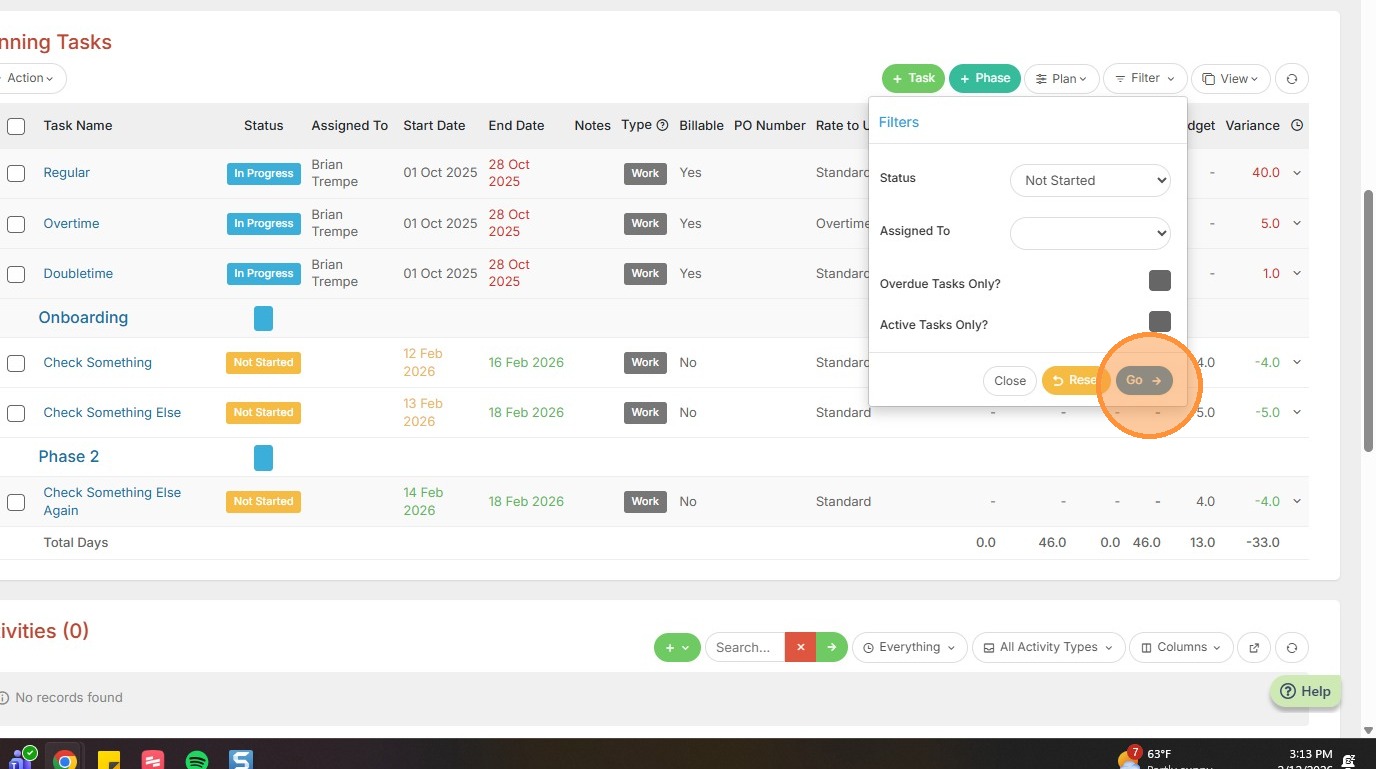
Task: Open the Everything activities filter
Action: tap(910, 648)
